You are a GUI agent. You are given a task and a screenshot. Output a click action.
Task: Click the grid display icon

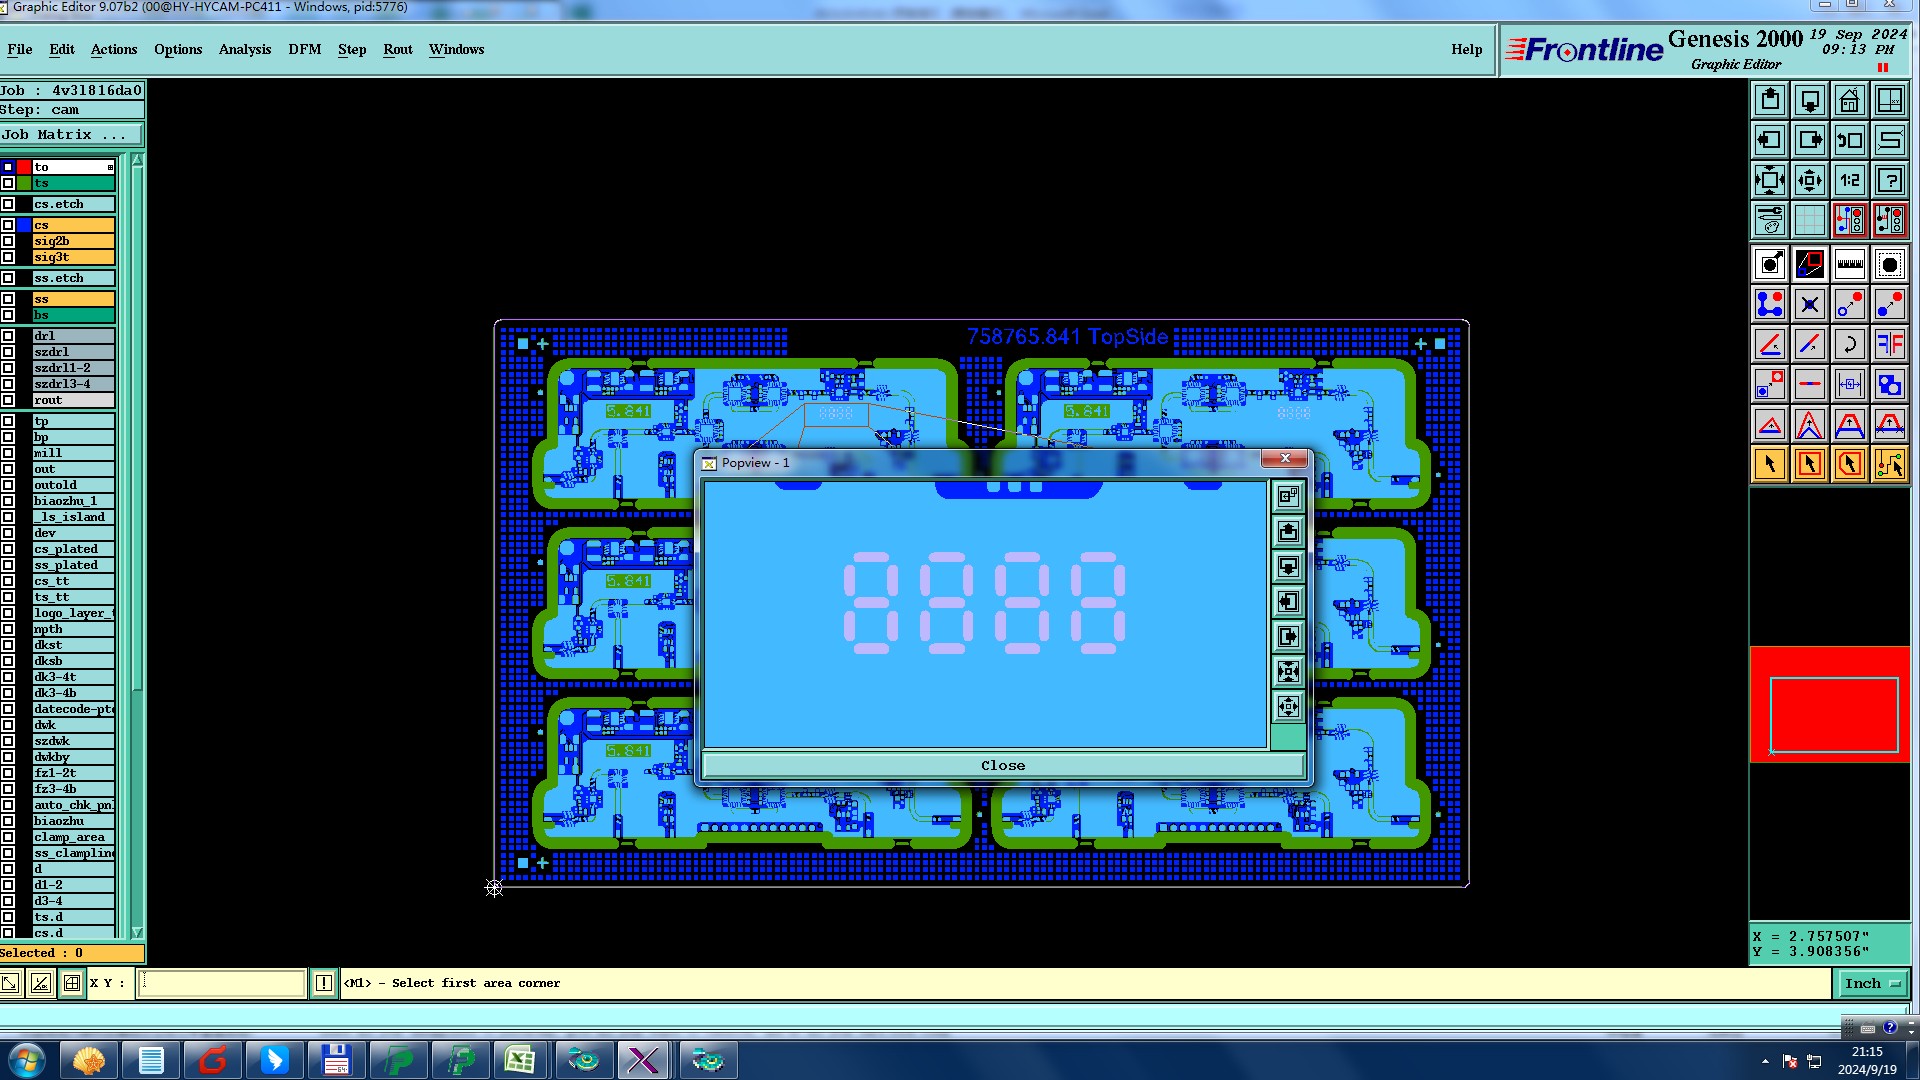[1809, 220]
